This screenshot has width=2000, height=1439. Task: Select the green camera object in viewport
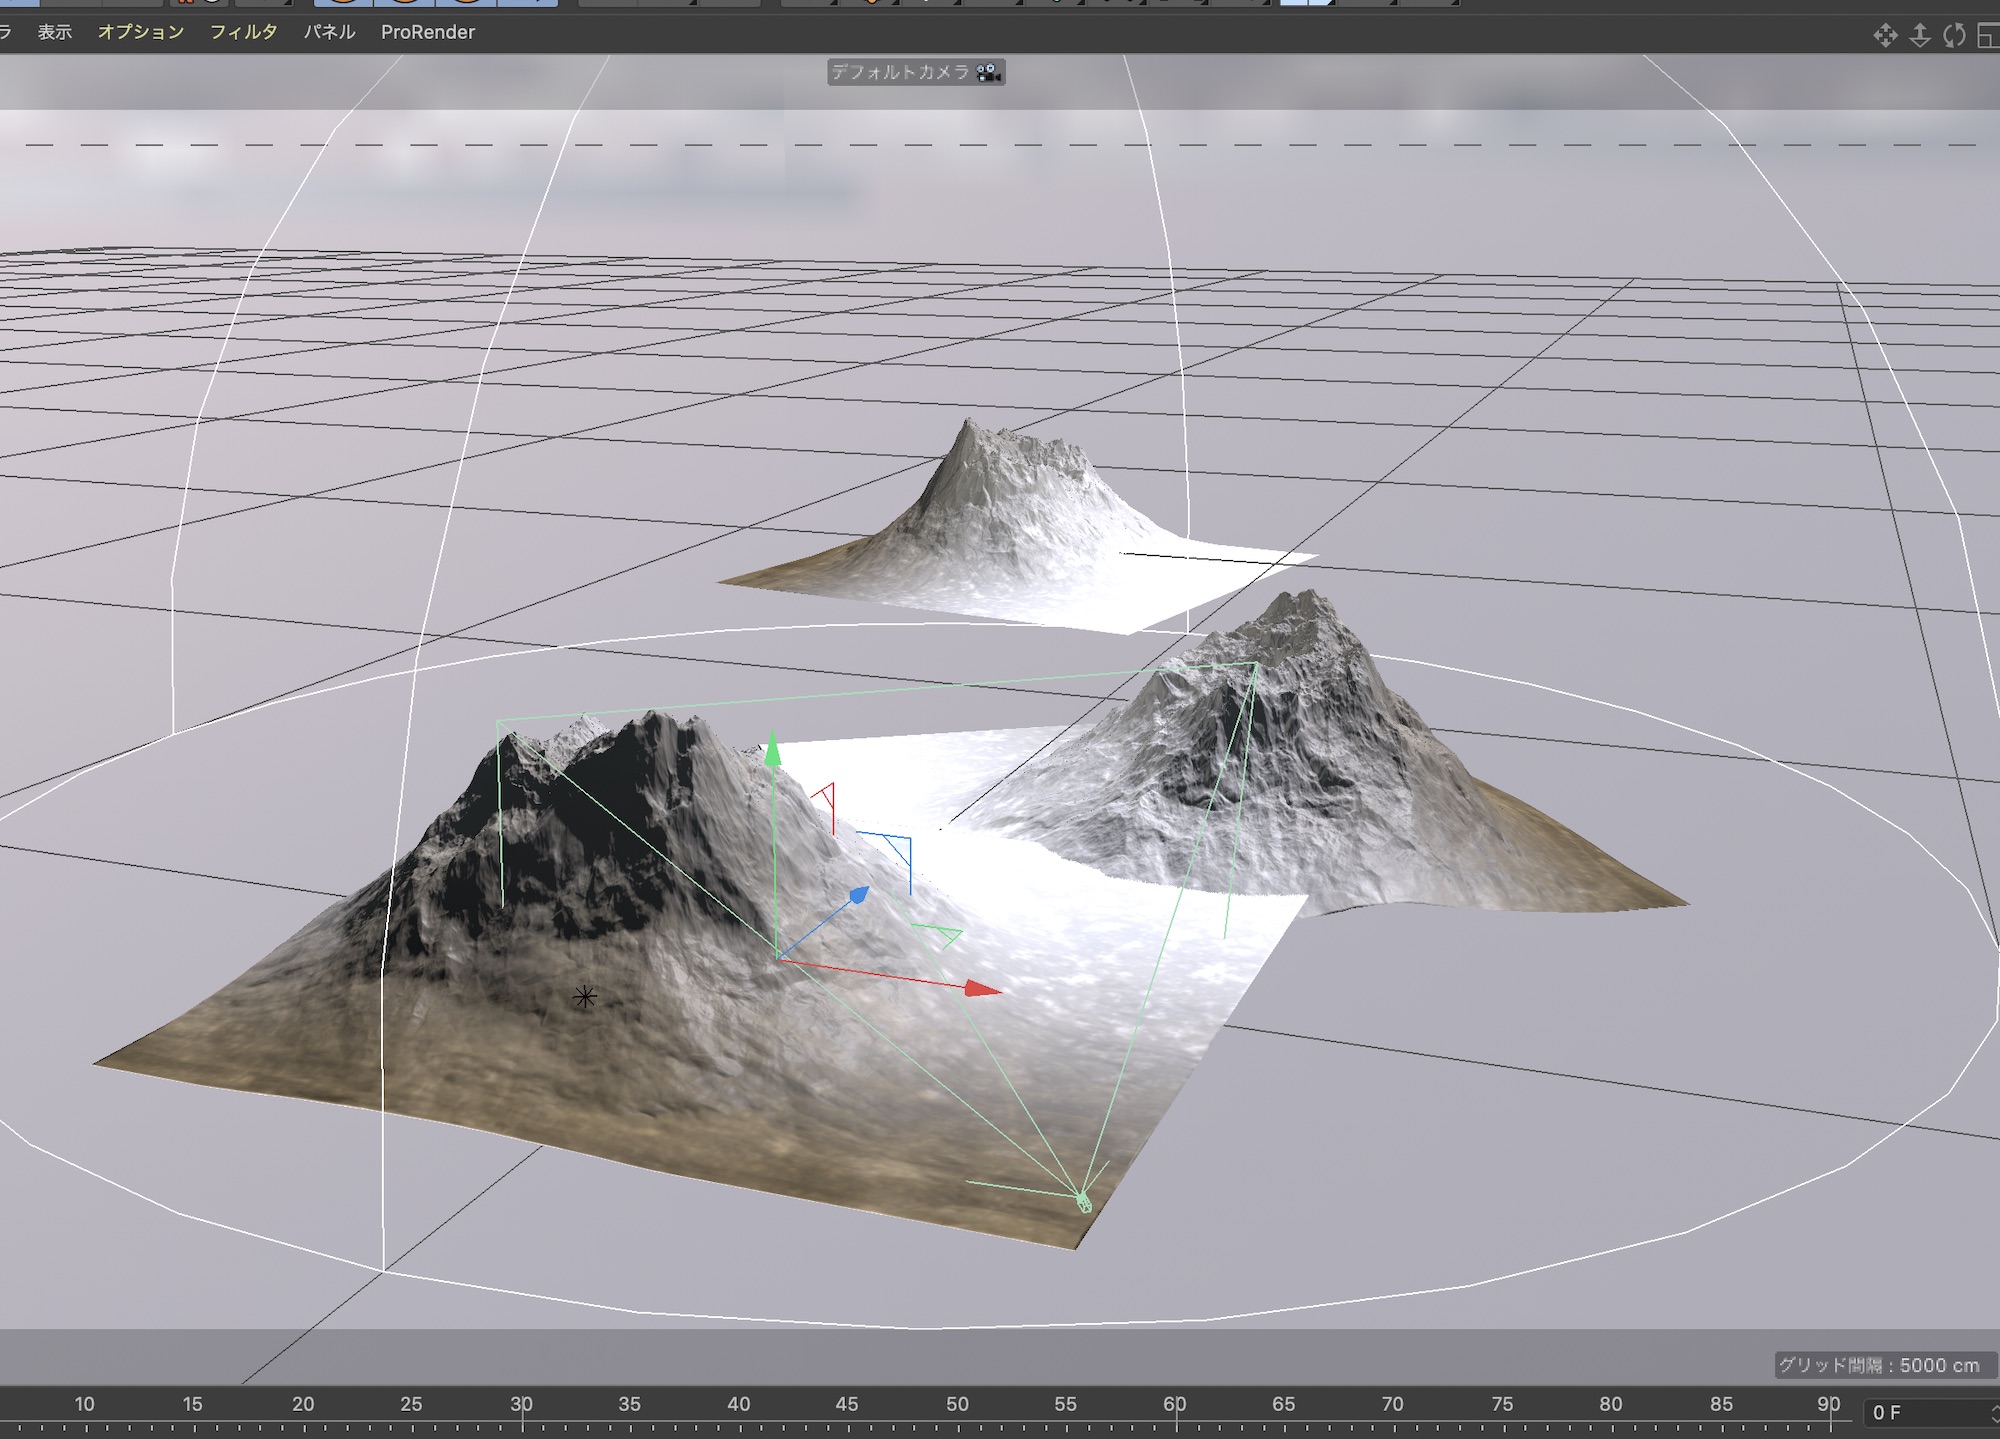pyautogui.click(x=1084, y=1201)
